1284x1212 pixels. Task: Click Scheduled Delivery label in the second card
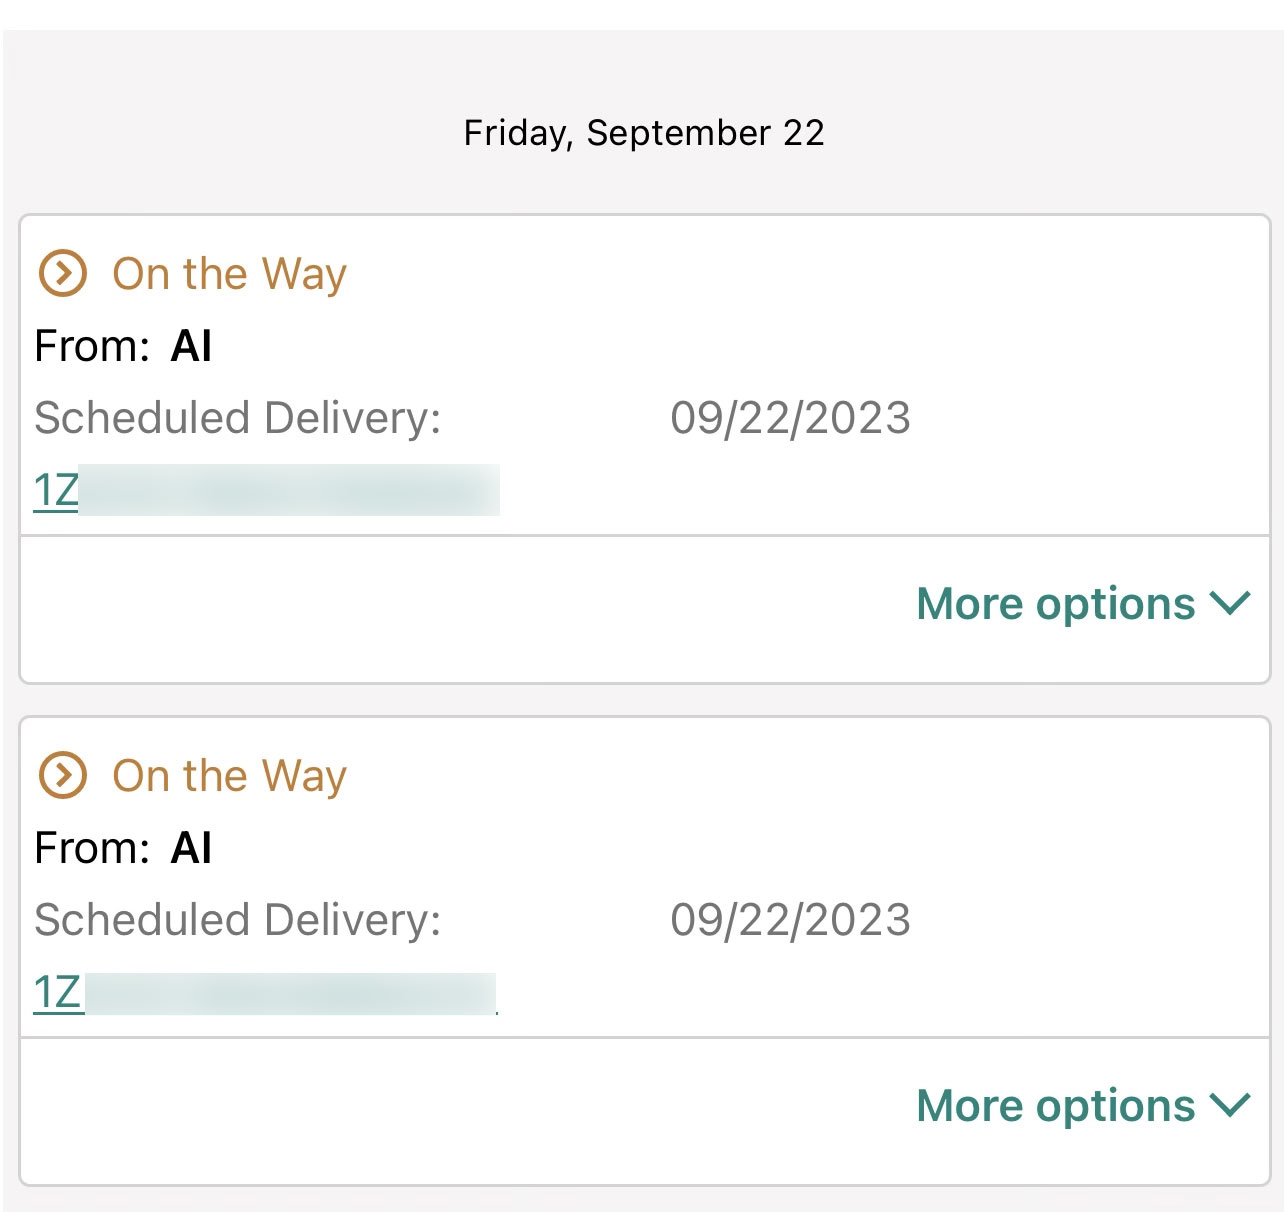[237, 920]
